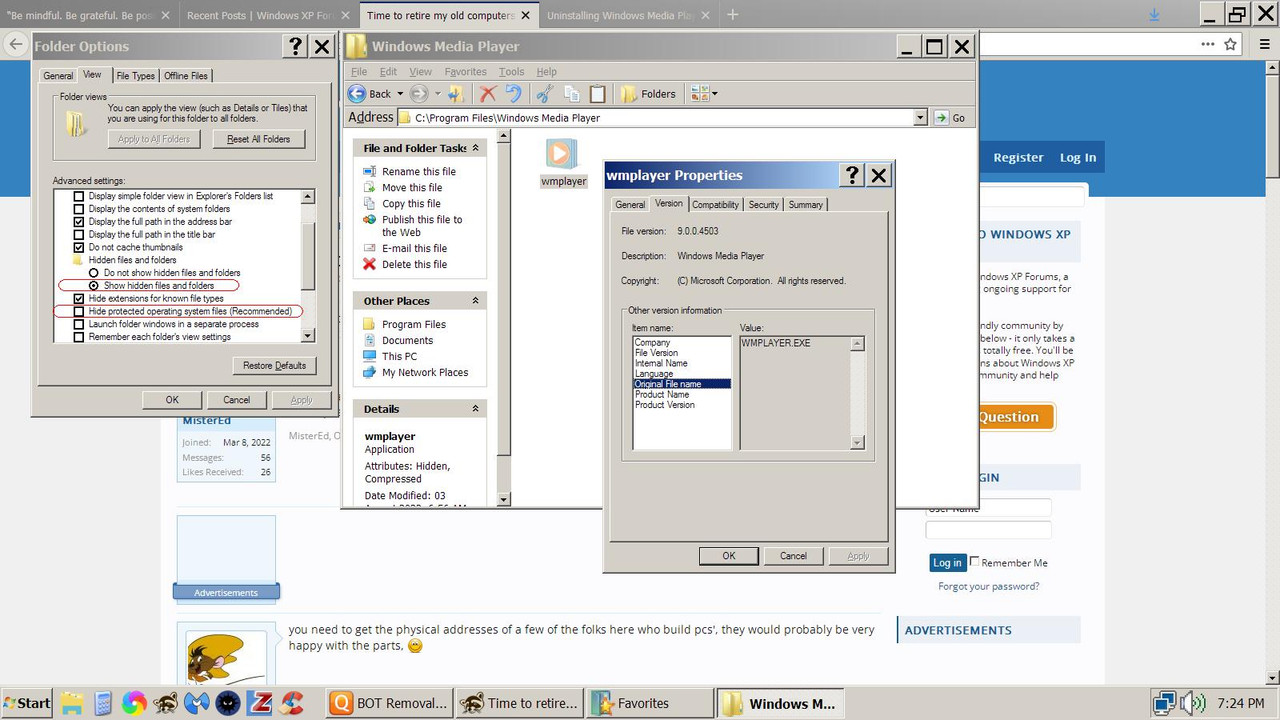The width and height of the screenshot is (1280, 720).
Task: Toggle 'Do not cache thumbnails' checkbox
Action: click(x=79, y=247)
